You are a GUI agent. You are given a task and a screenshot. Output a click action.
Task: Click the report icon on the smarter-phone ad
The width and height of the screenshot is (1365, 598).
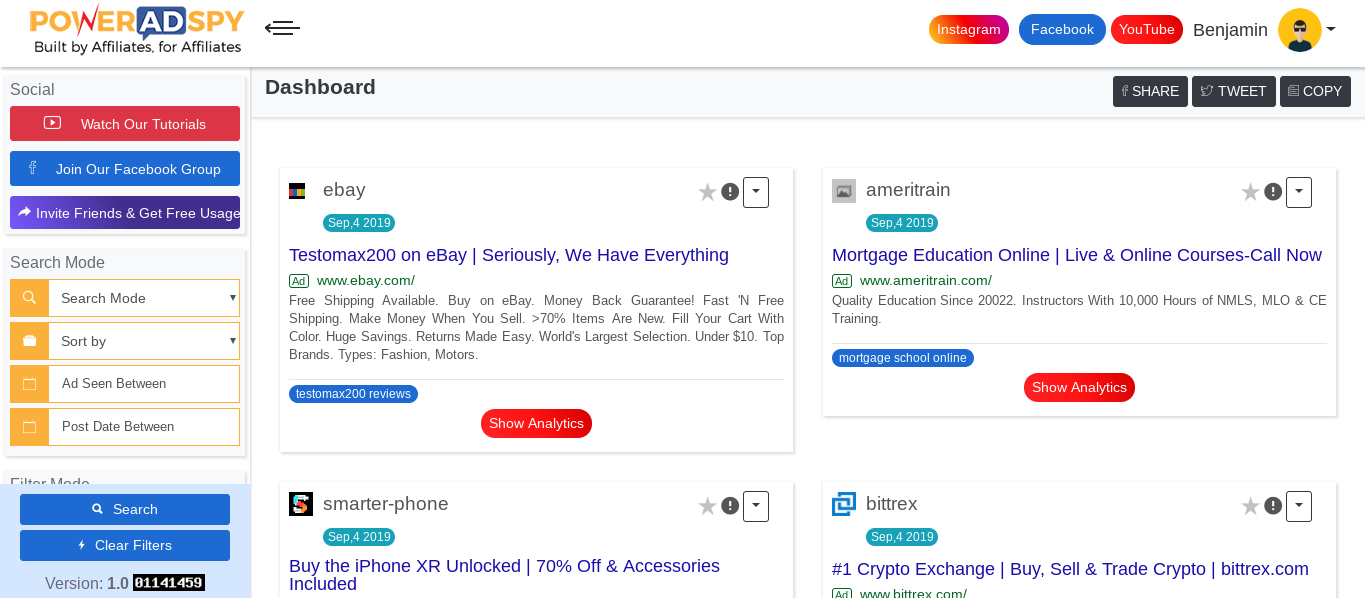pyautogui.click(x=730, y=506)
